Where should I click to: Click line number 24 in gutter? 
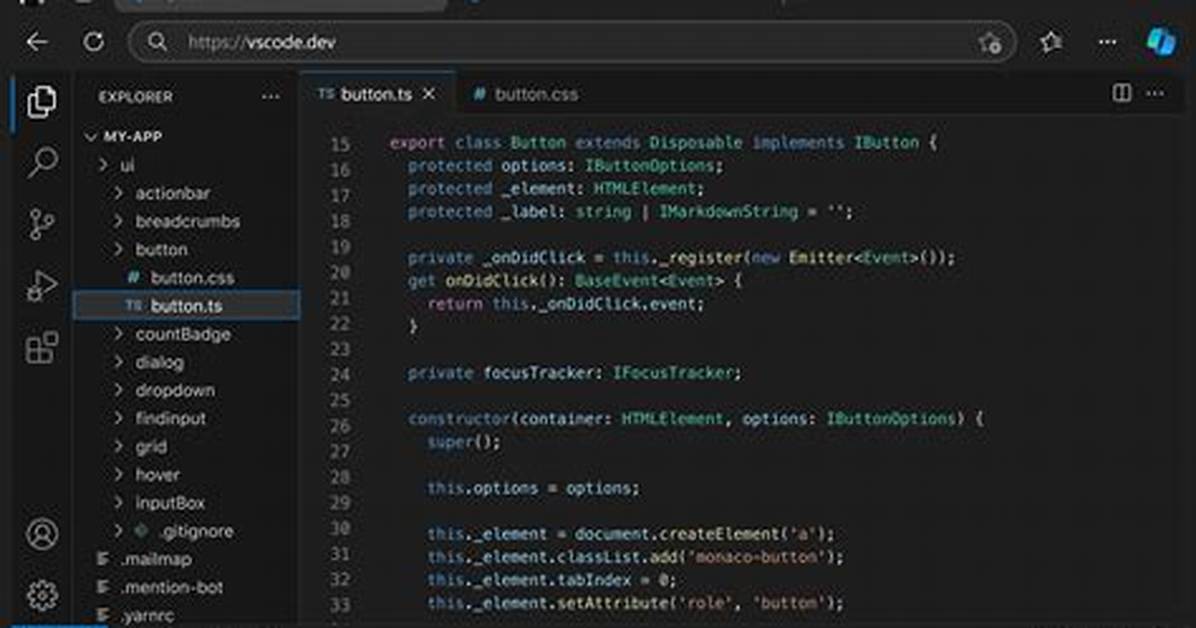click(x=340, y=374)
